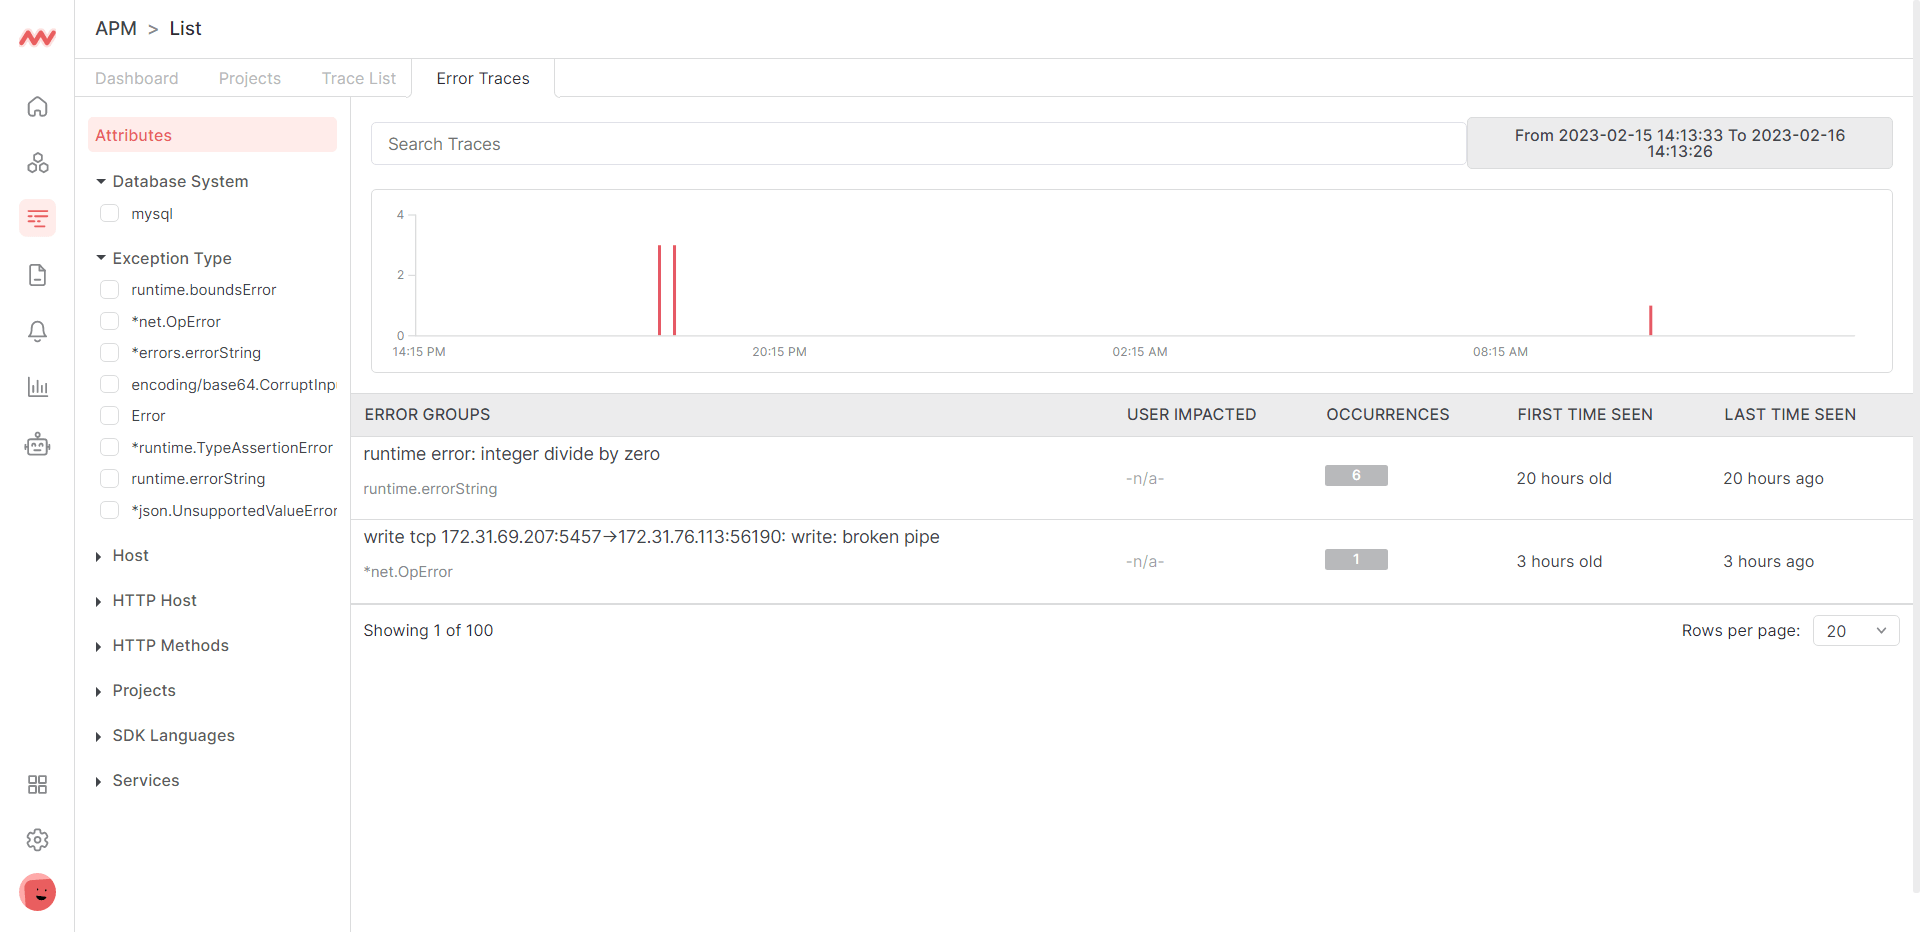Click the '20 hours old' cell

[x=1564, y=479]
